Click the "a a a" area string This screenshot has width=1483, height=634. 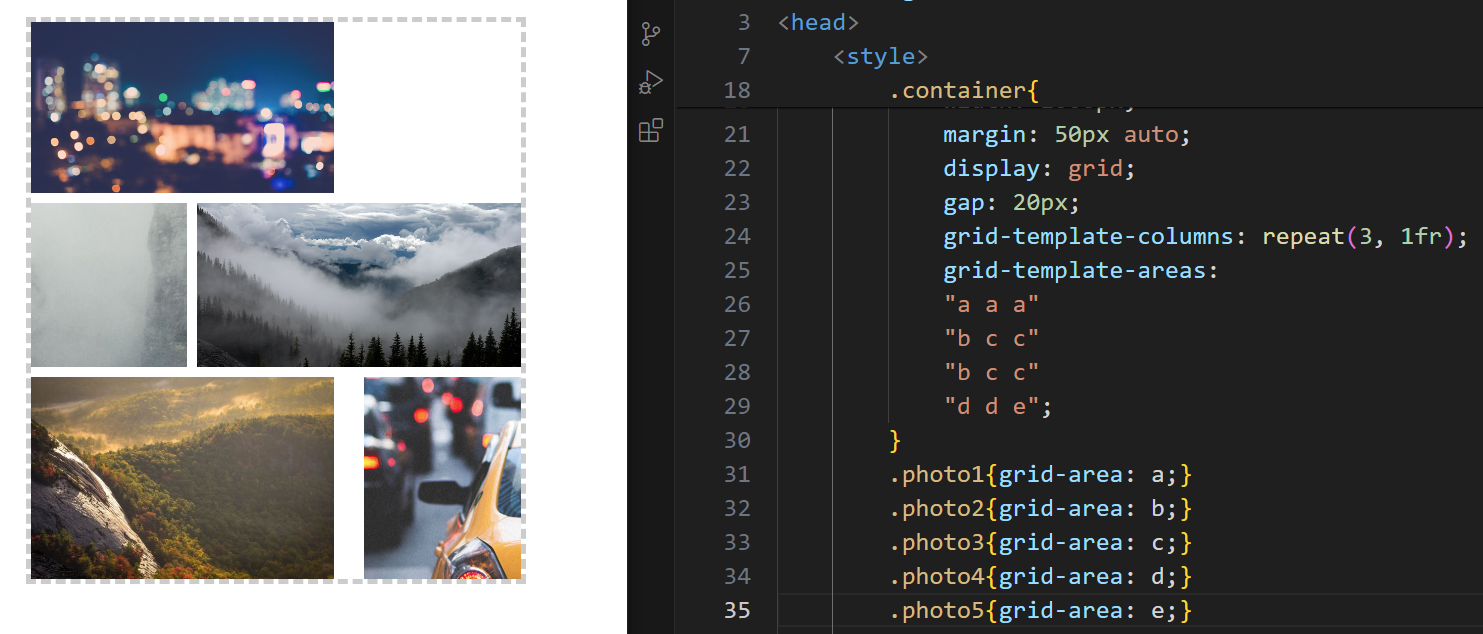(991, 304)
